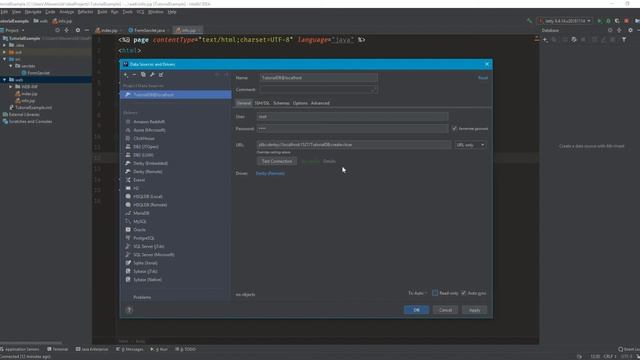This screenshot has height=360, width=640.
Task: Select SQL Server (jTds) driver
Action: pos(149,247)
